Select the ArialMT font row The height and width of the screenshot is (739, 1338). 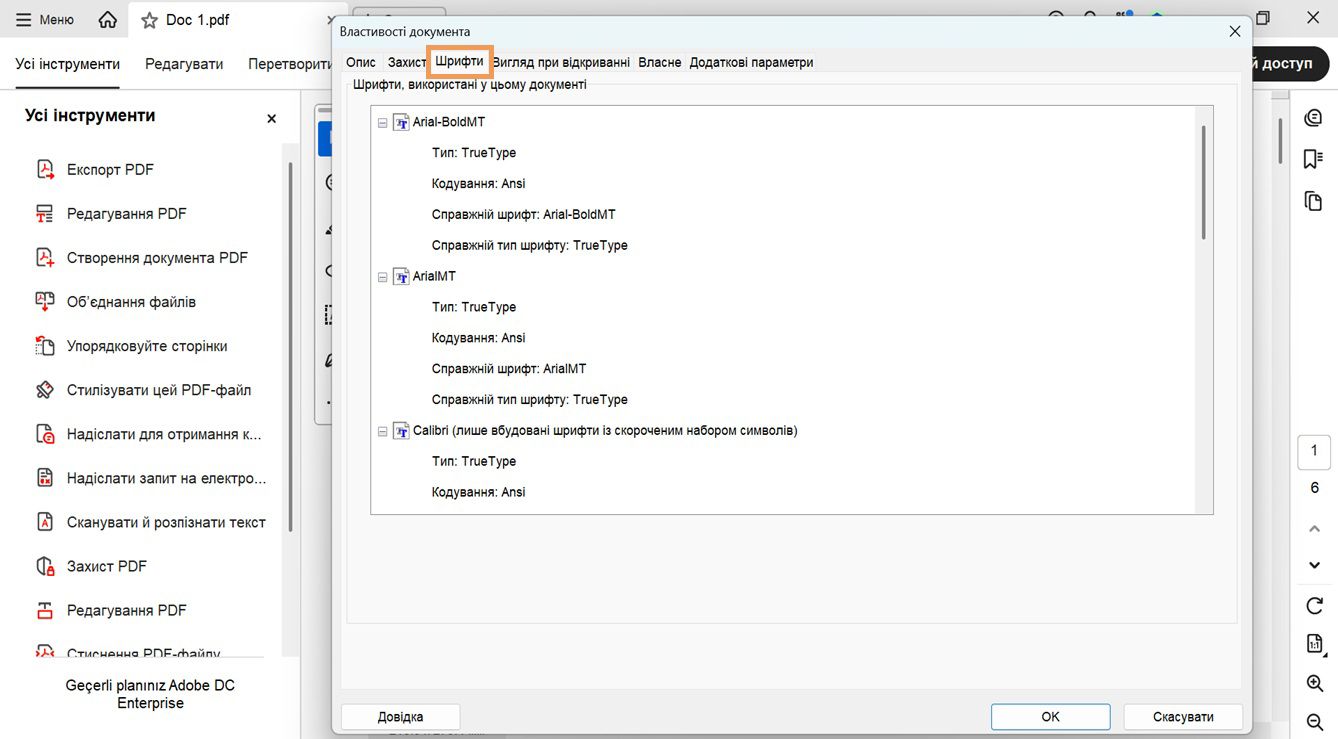pos(434,276)
